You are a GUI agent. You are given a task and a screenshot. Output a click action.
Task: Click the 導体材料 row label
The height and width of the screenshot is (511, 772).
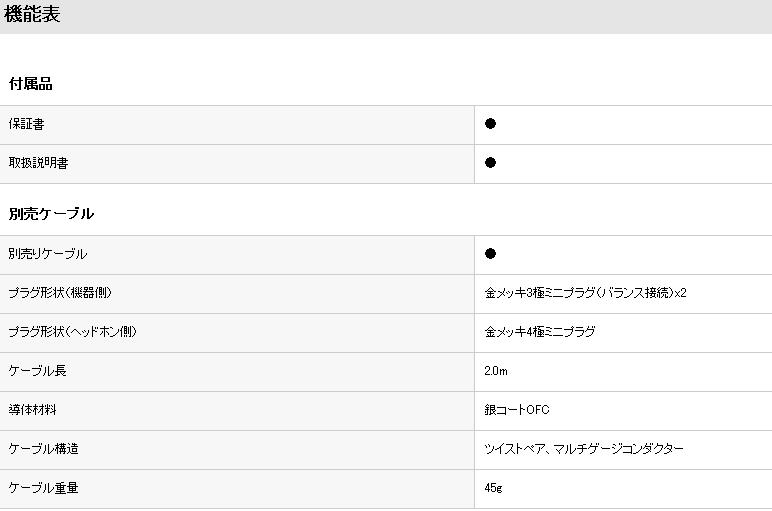[32, 410]
